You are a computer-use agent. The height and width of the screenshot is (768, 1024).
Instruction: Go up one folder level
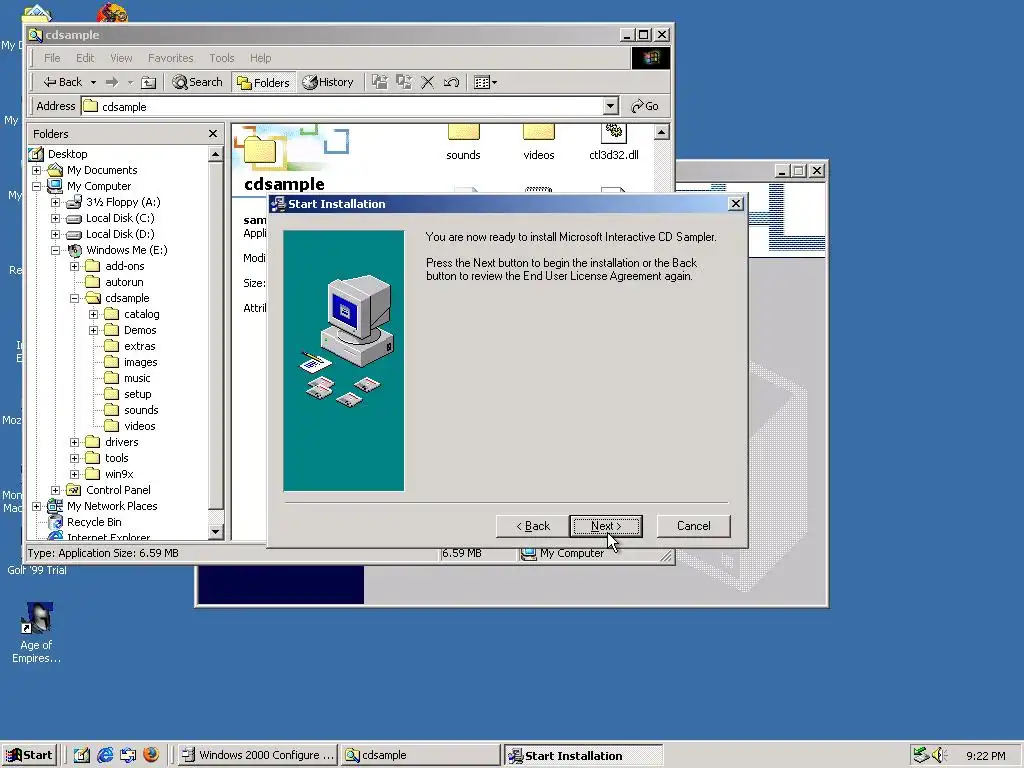(x=149, y=82)
